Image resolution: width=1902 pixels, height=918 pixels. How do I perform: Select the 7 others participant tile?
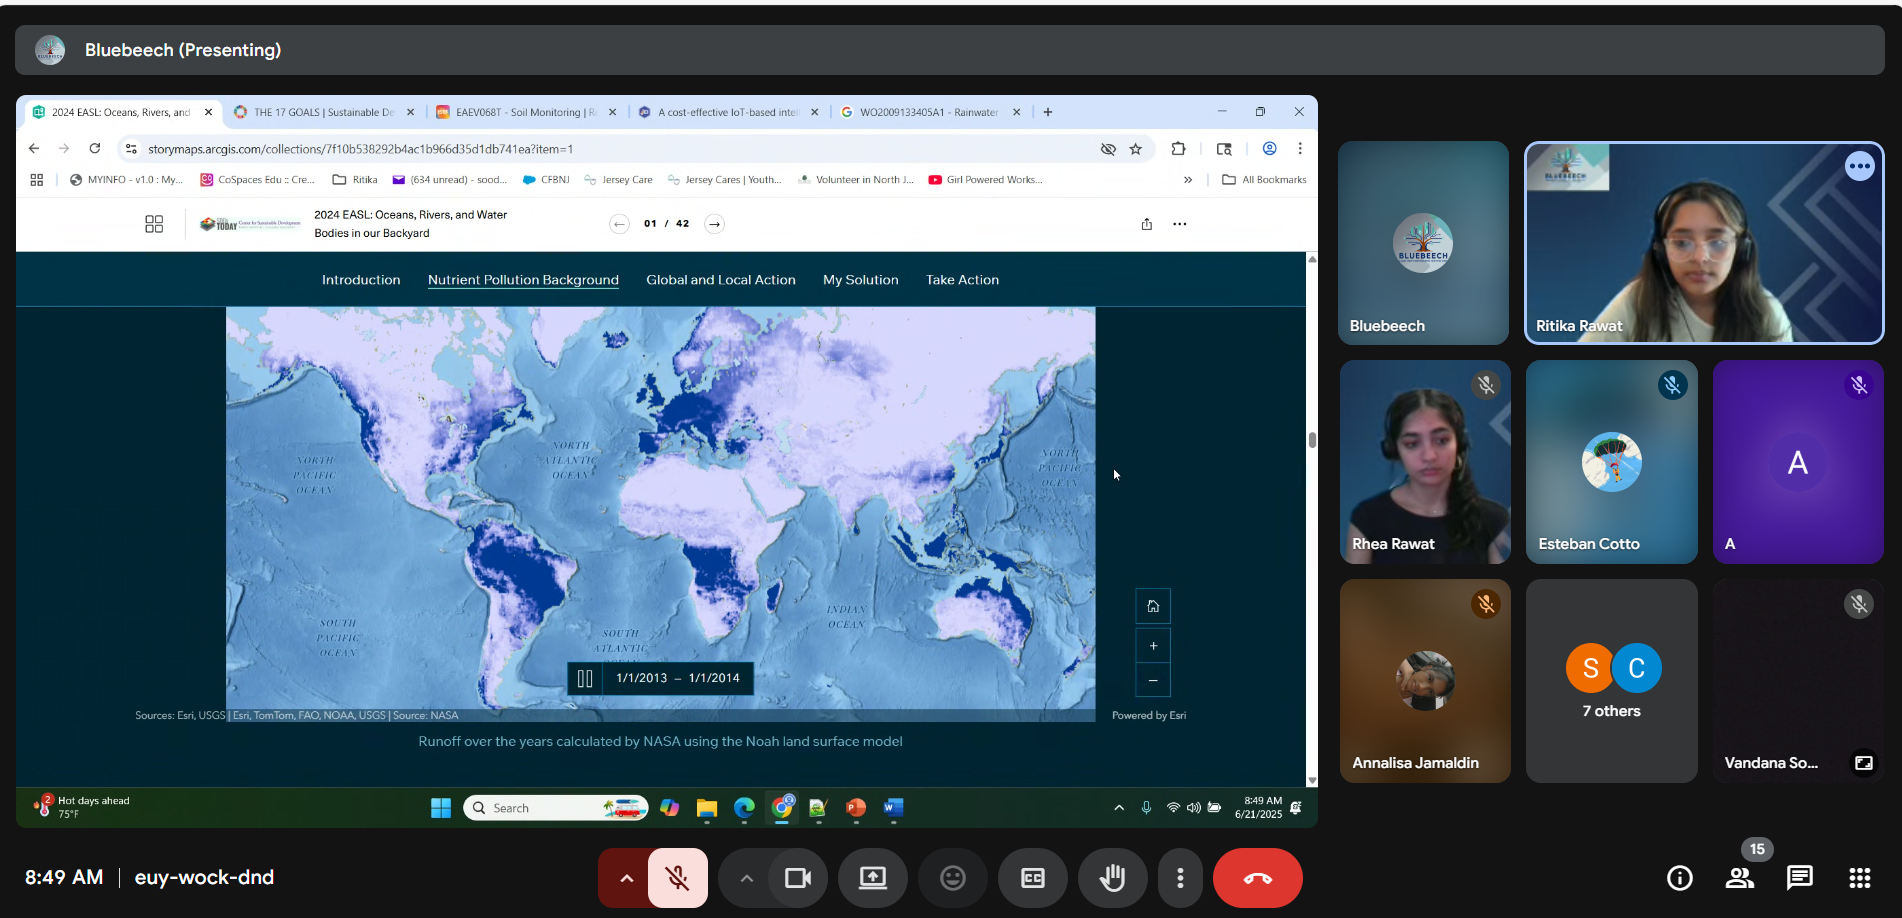coord(1611,681)
